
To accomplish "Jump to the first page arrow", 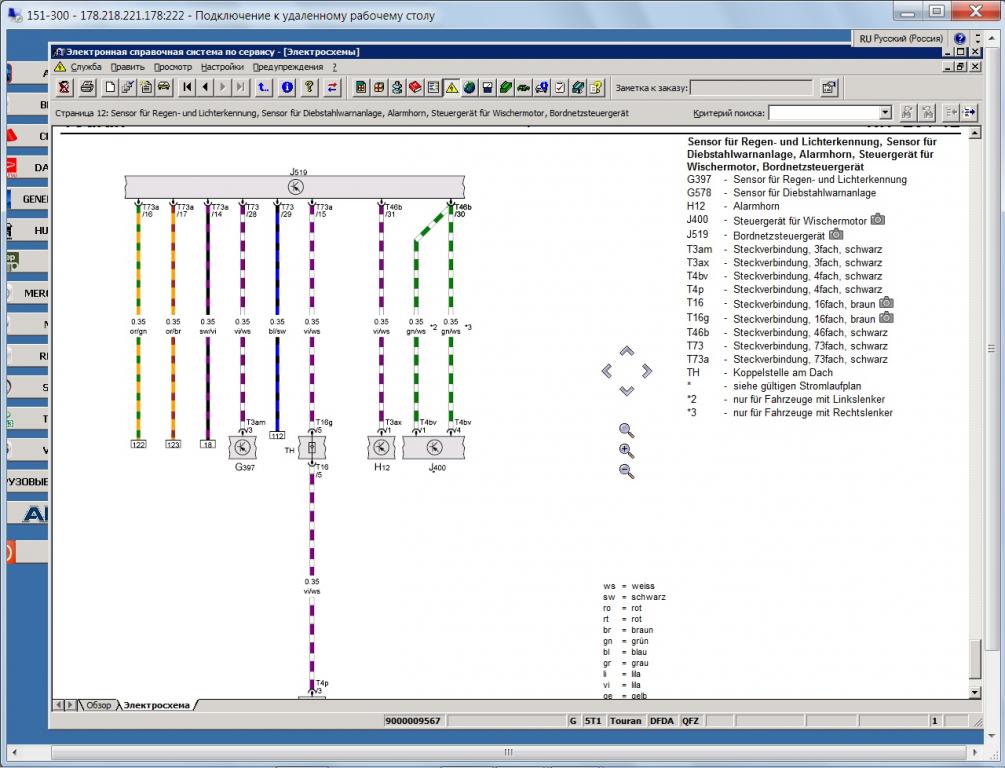I will point(187,87).
